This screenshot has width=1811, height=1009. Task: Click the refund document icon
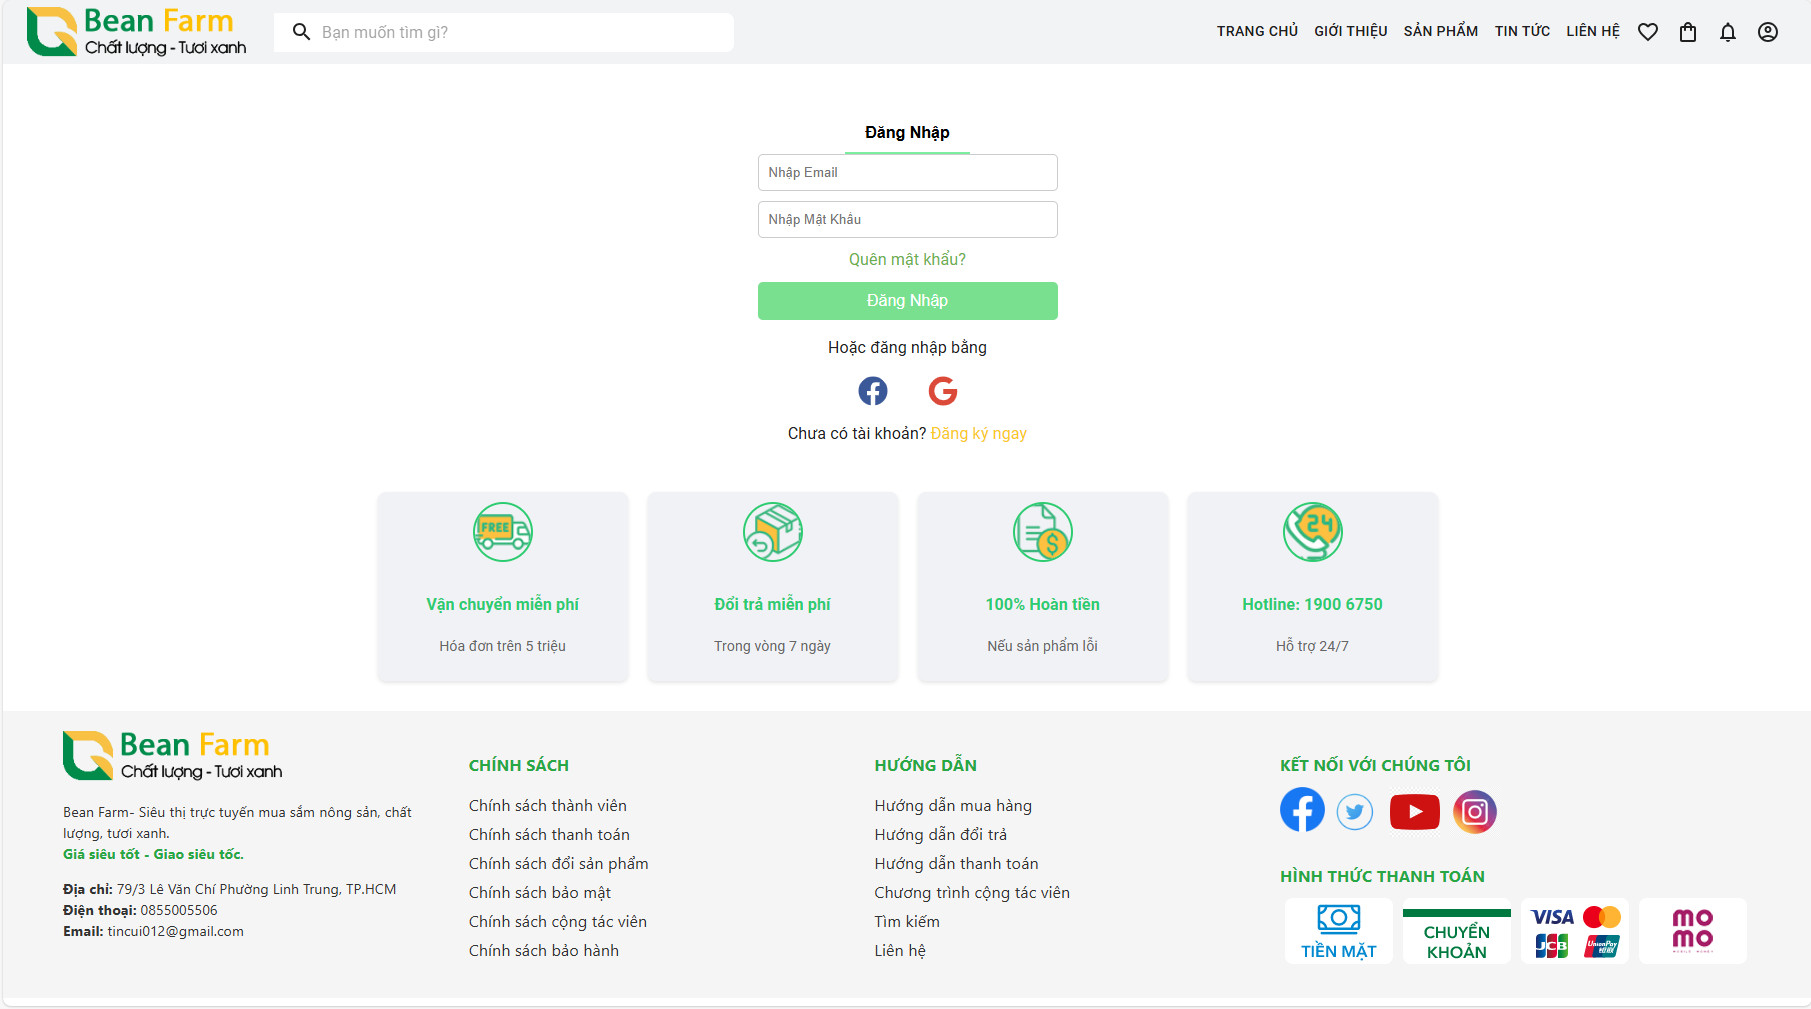[x=1043, y=532]
